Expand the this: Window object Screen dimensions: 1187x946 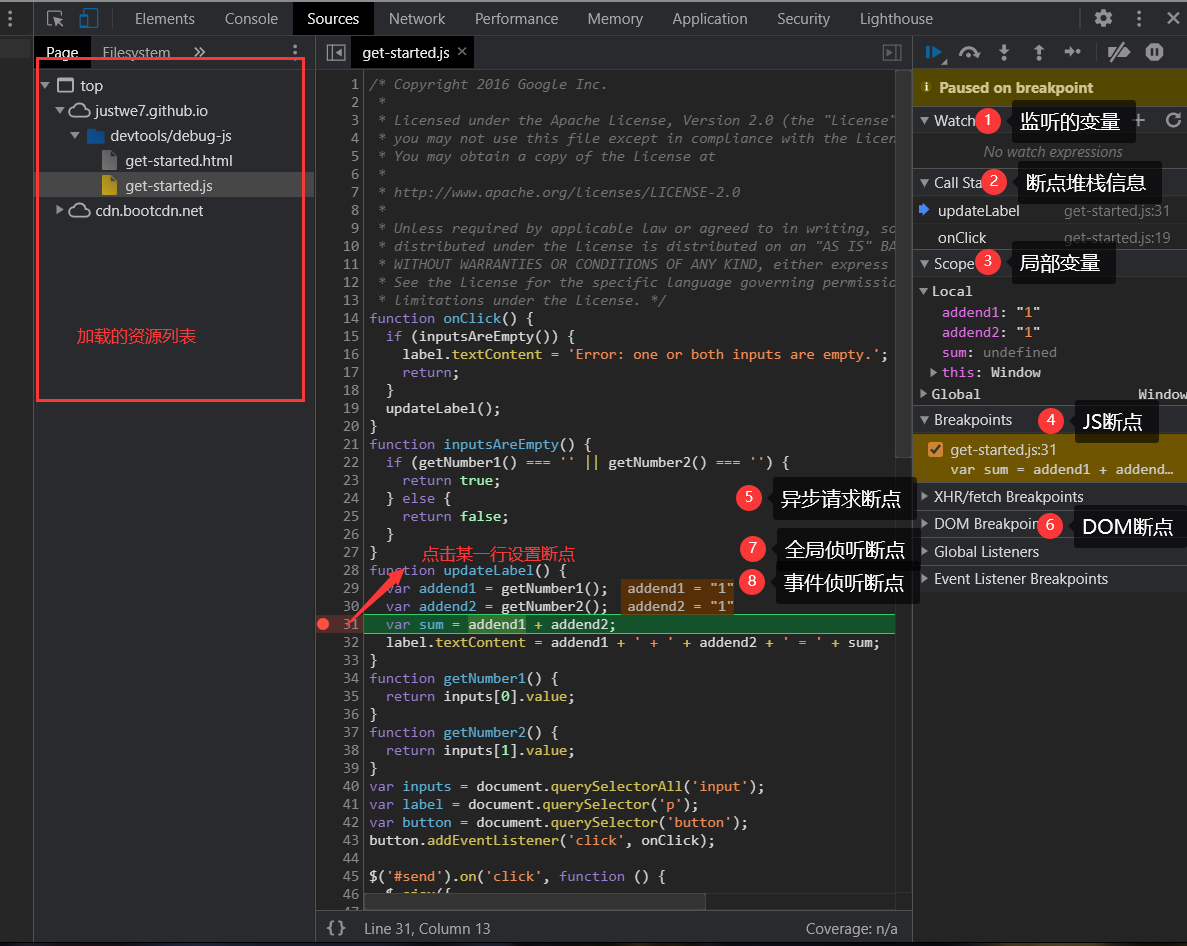tap(933, 372)
